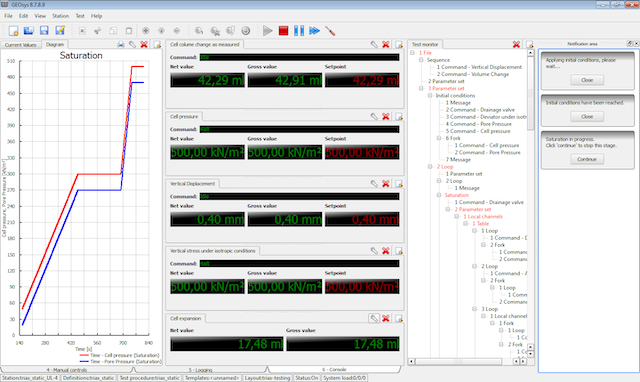Pause the running test
The height and width of the screenshot is (382, 640).
299,31
